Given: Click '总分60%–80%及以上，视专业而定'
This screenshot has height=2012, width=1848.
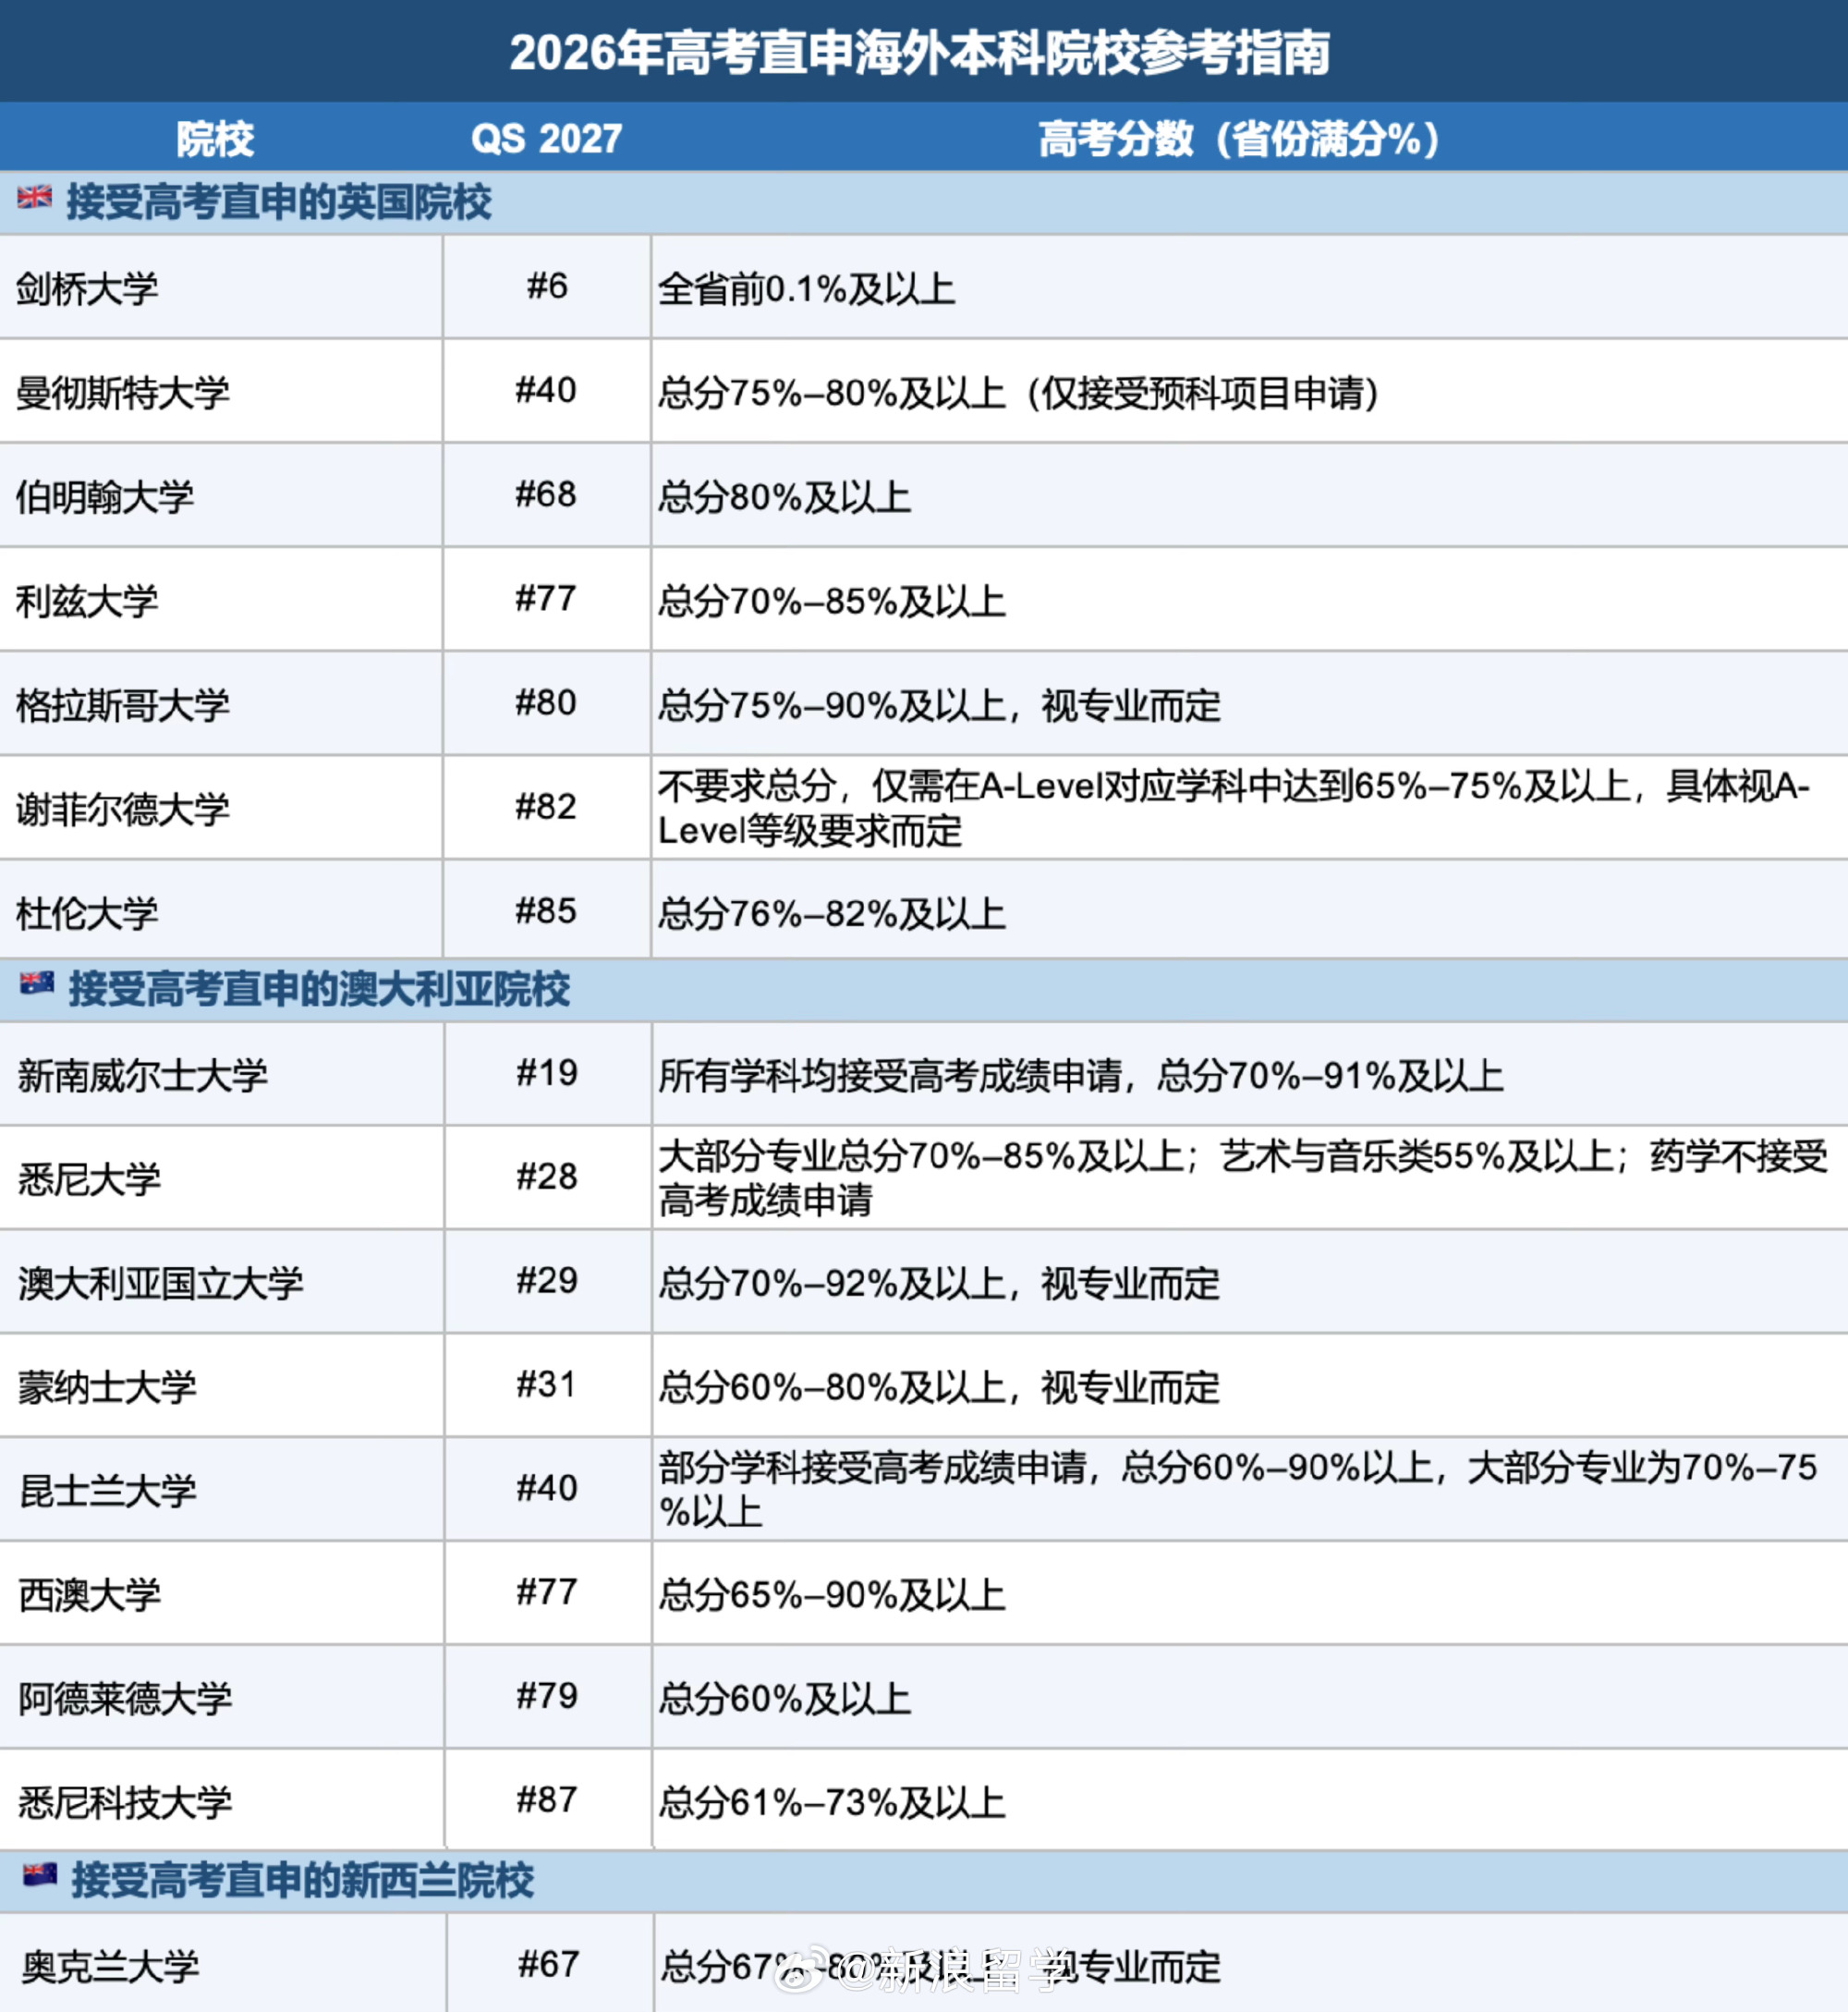Looking at the screenshot, I should (939, 1387).
